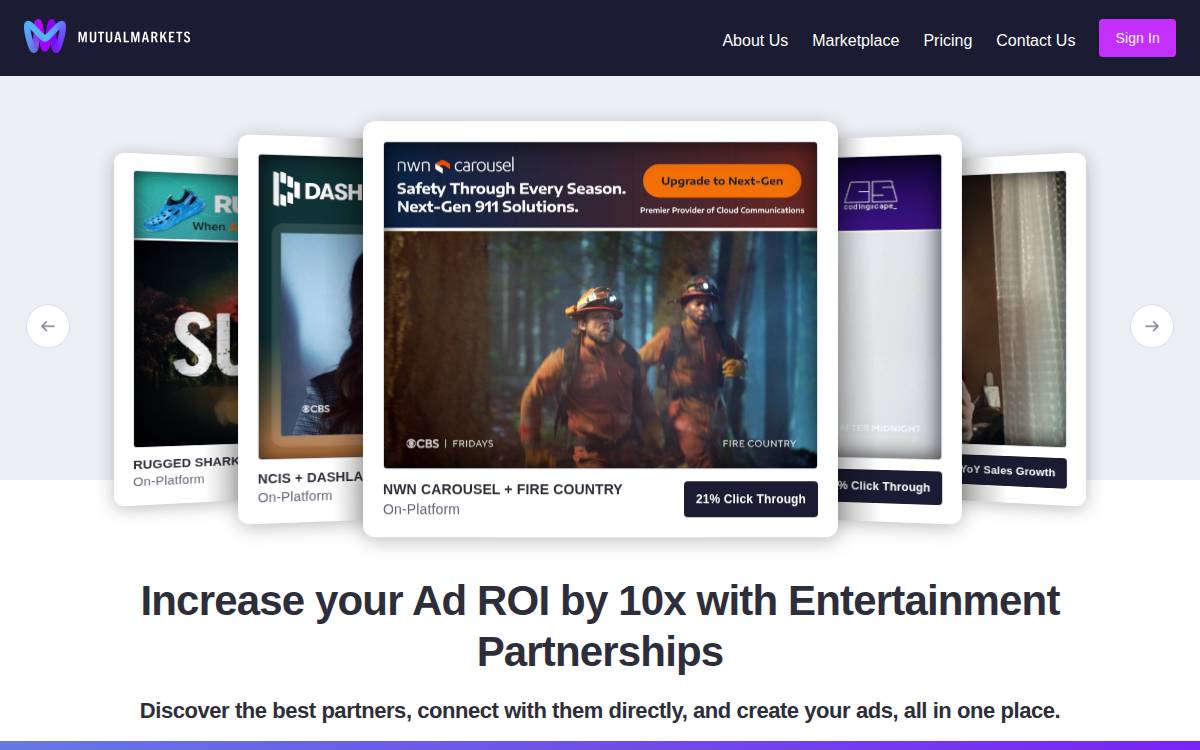The height and width of the screenshot is (750, 1200).
Task: Select Contact Us in navigation
Action: (1035, 40)
